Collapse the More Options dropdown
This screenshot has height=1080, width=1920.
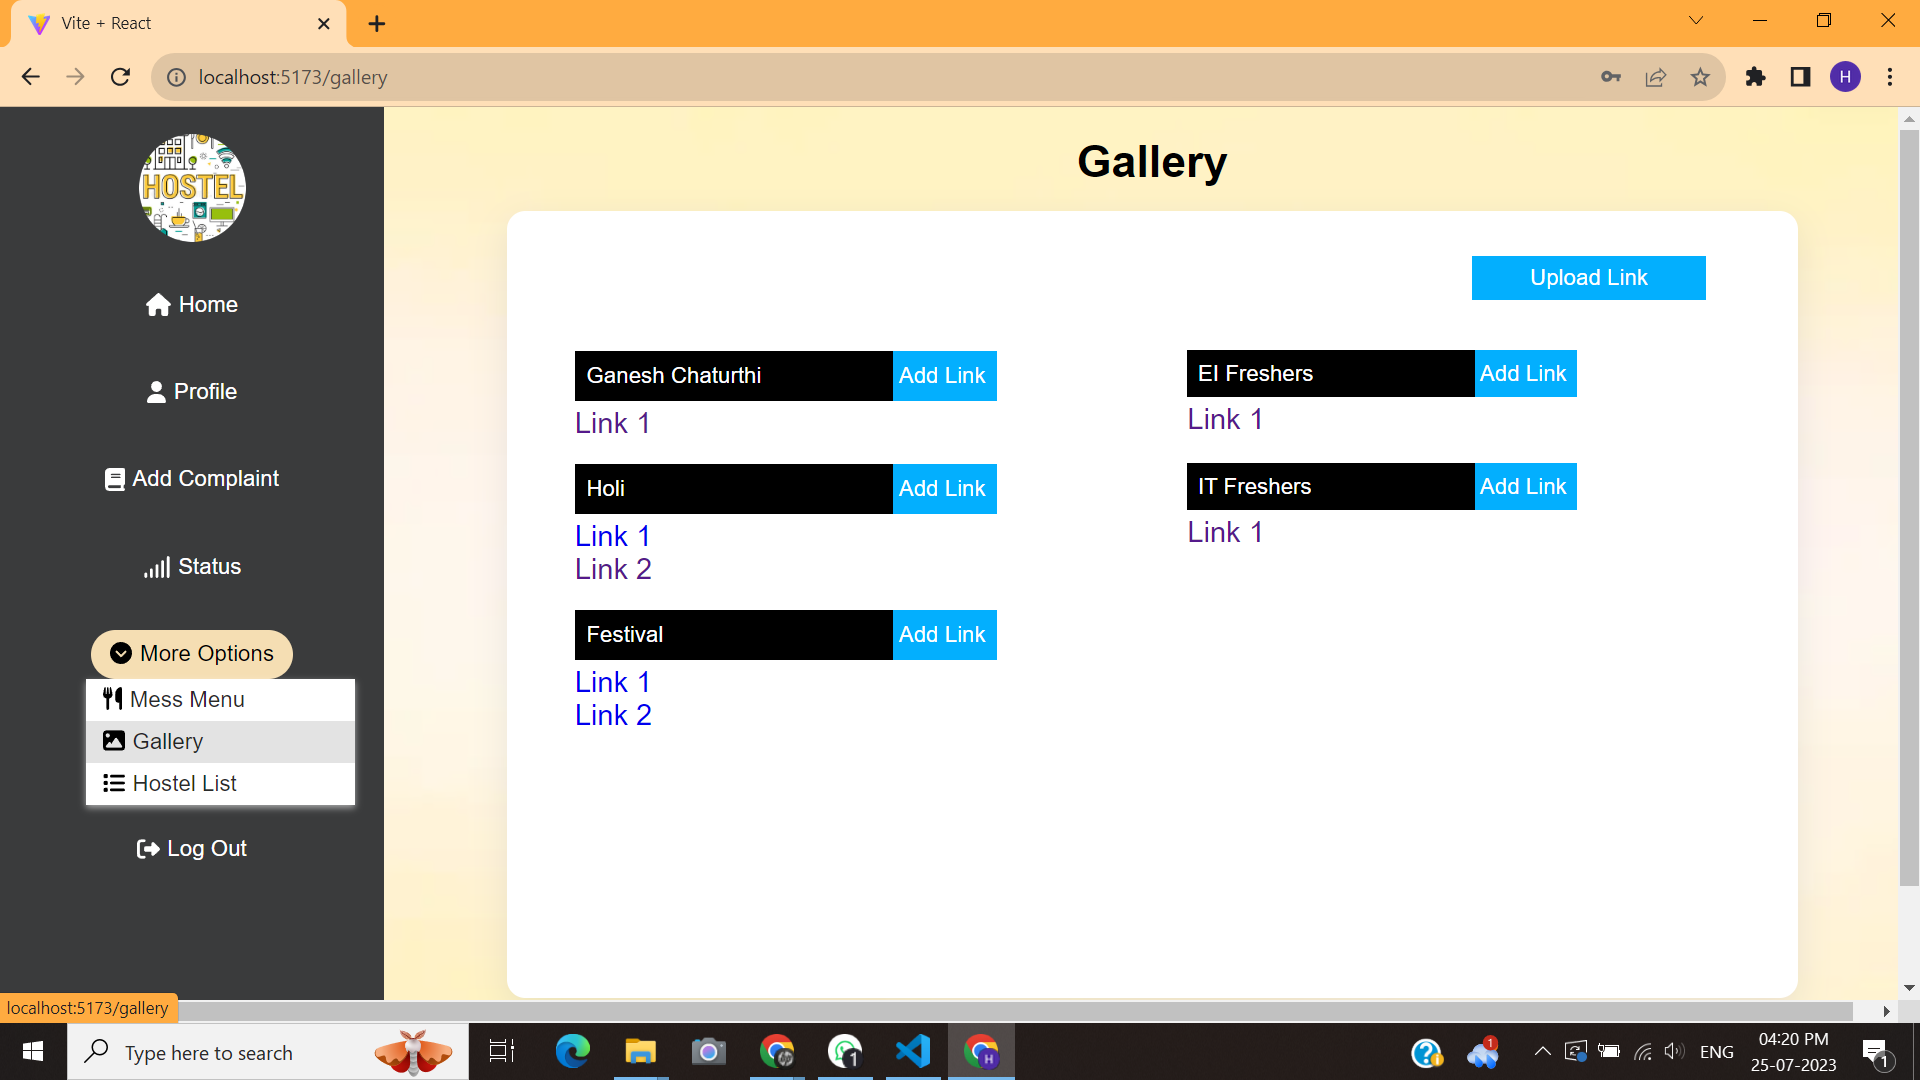190,653
